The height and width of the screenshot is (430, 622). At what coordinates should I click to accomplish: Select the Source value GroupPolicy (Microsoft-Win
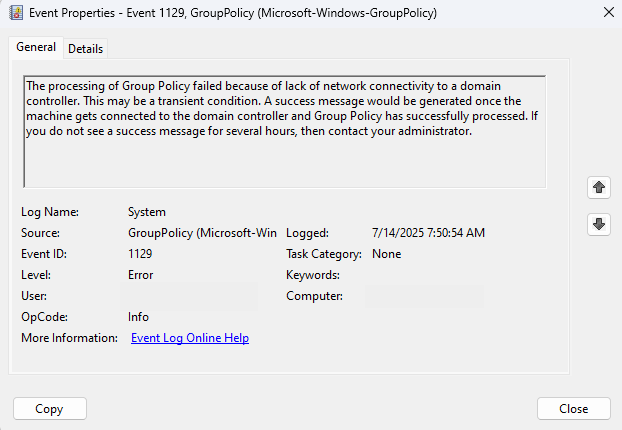point(202,233)
